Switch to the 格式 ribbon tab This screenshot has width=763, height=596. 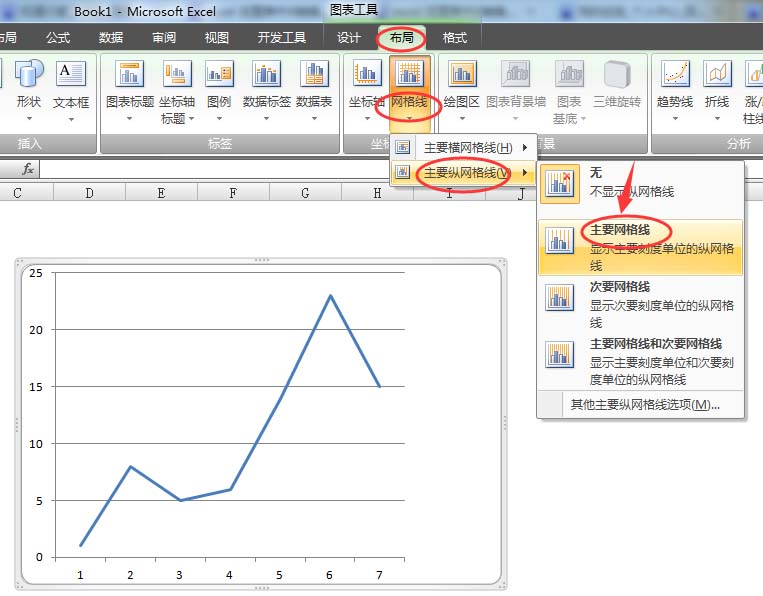(454, 37)
